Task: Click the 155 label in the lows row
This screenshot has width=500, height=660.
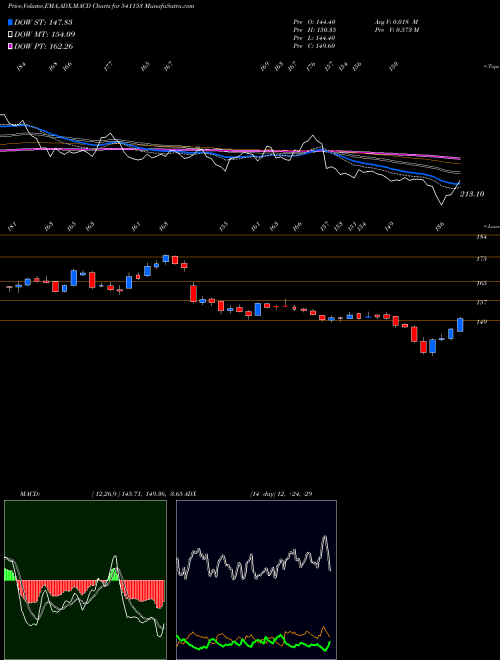Action: tap(223, 227)
